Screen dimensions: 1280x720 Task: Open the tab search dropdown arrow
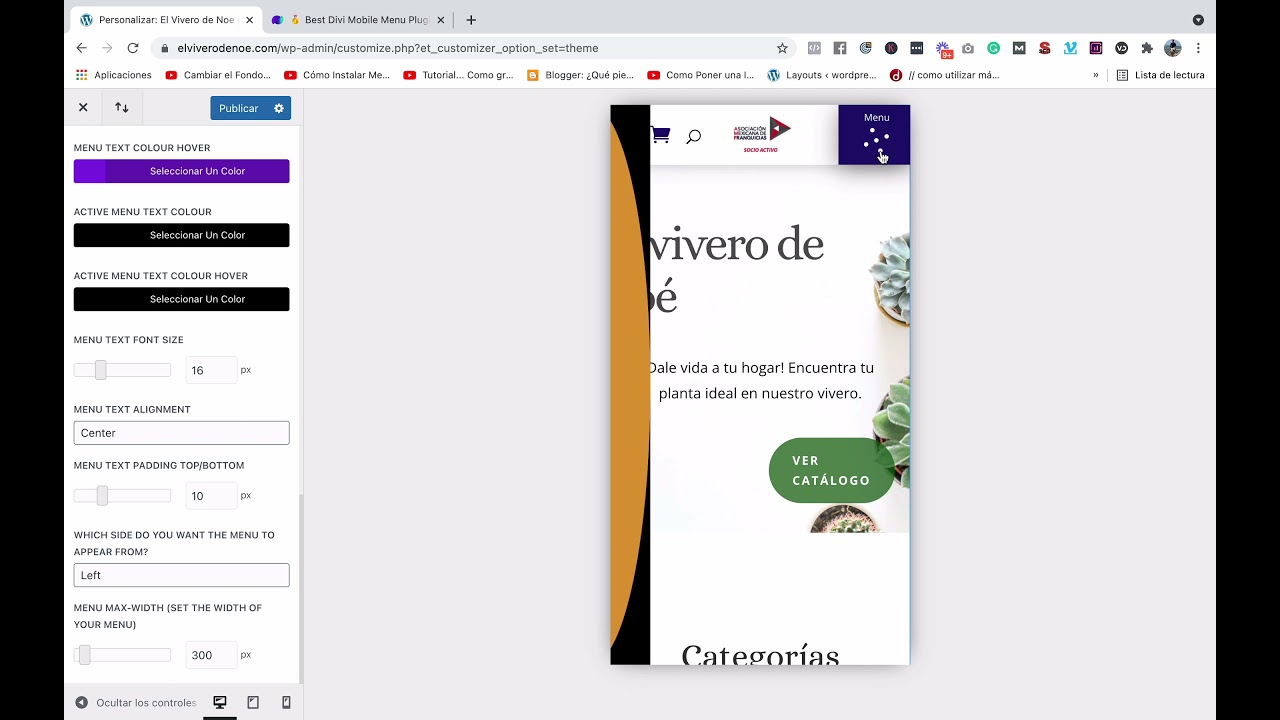click(x=1198, y=20)
